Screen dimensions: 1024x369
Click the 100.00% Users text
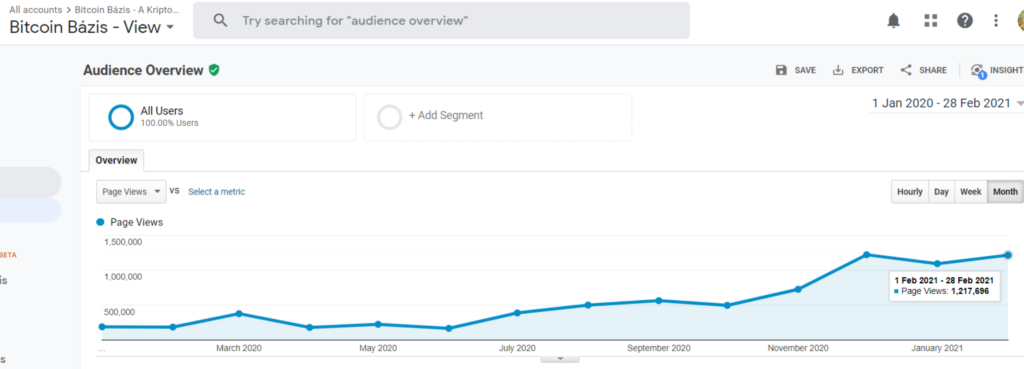point(169,123)
